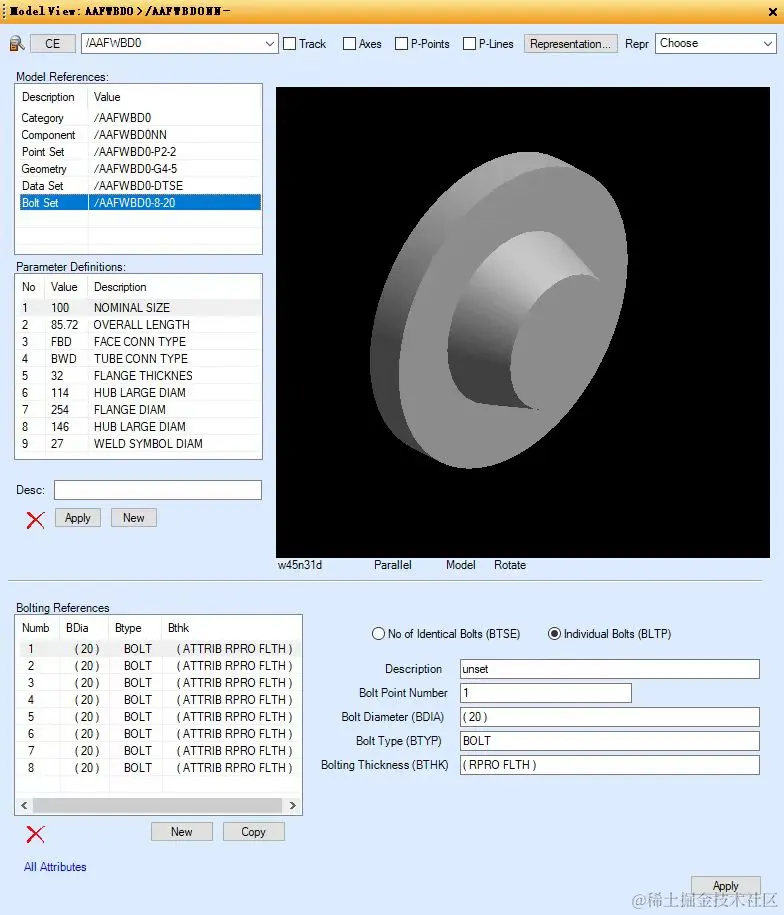This screenshot has height=915, width=784.
Task: Select parameter 2 OVERALL LENGTH
Action: coord(140,324)
